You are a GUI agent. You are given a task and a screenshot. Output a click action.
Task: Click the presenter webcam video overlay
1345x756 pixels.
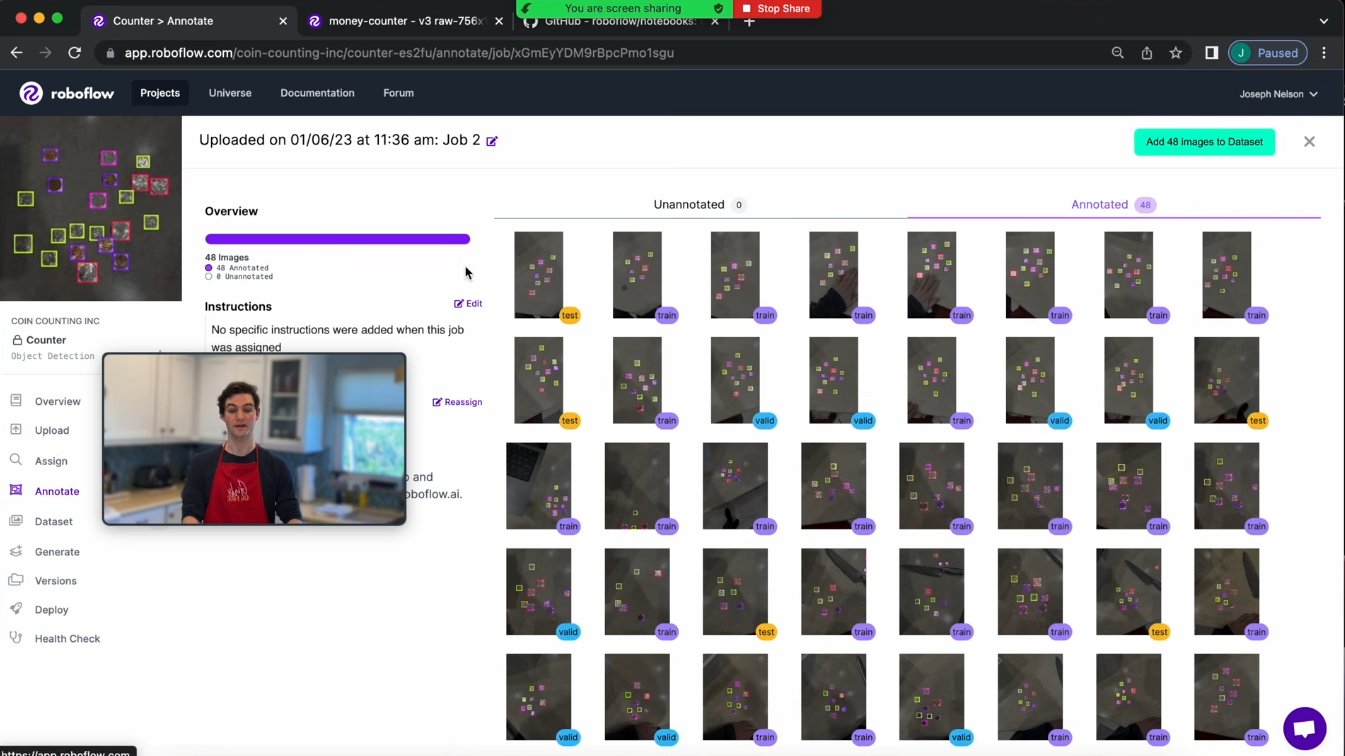click(254, 439)
